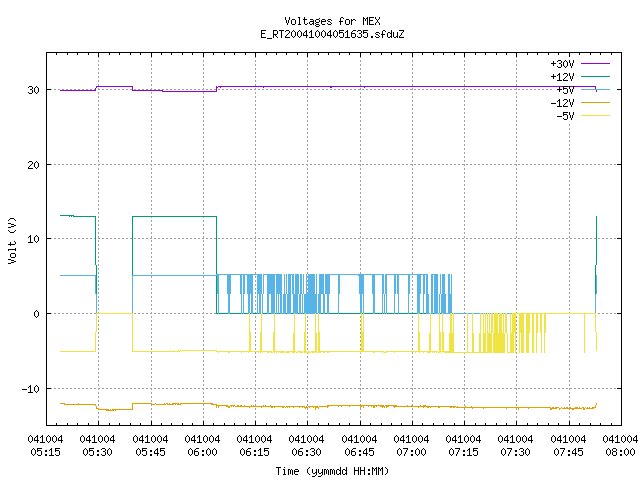The image size is (640, 480).
Task: Click the x-axis tick label 041004 07:30
Action: 516,446
